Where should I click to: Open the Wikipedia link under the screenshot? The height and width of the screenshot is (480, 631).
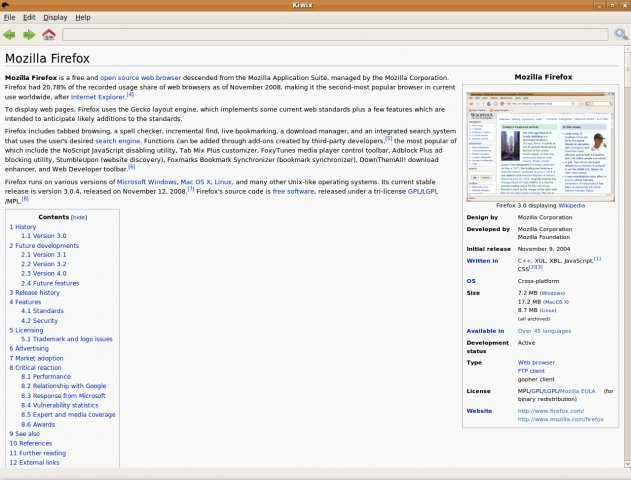click(x=571, y=205)
